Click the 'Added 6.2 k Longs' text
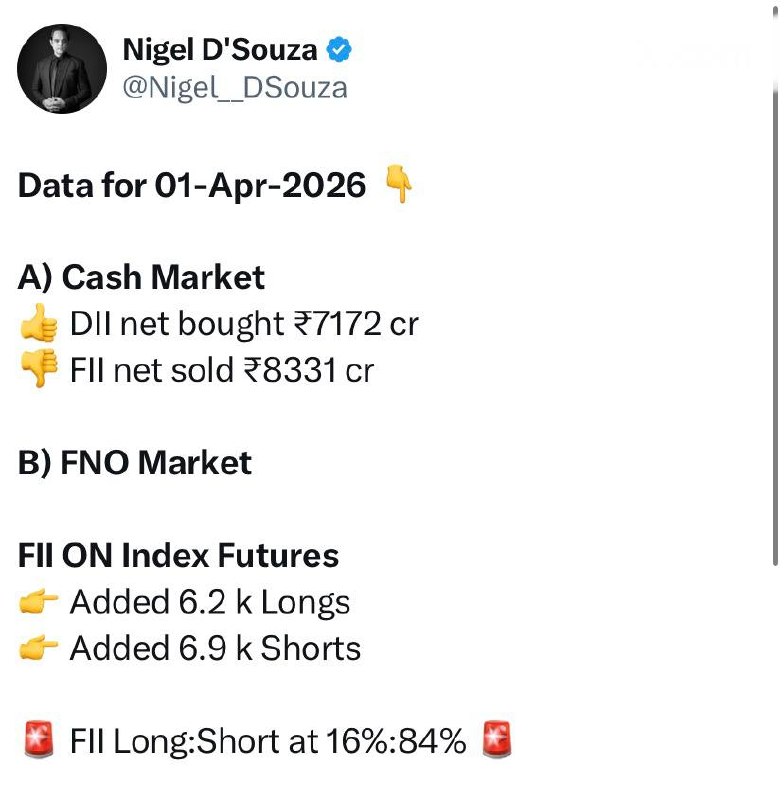This screenshot has height=800, width=784. [210, 602]
